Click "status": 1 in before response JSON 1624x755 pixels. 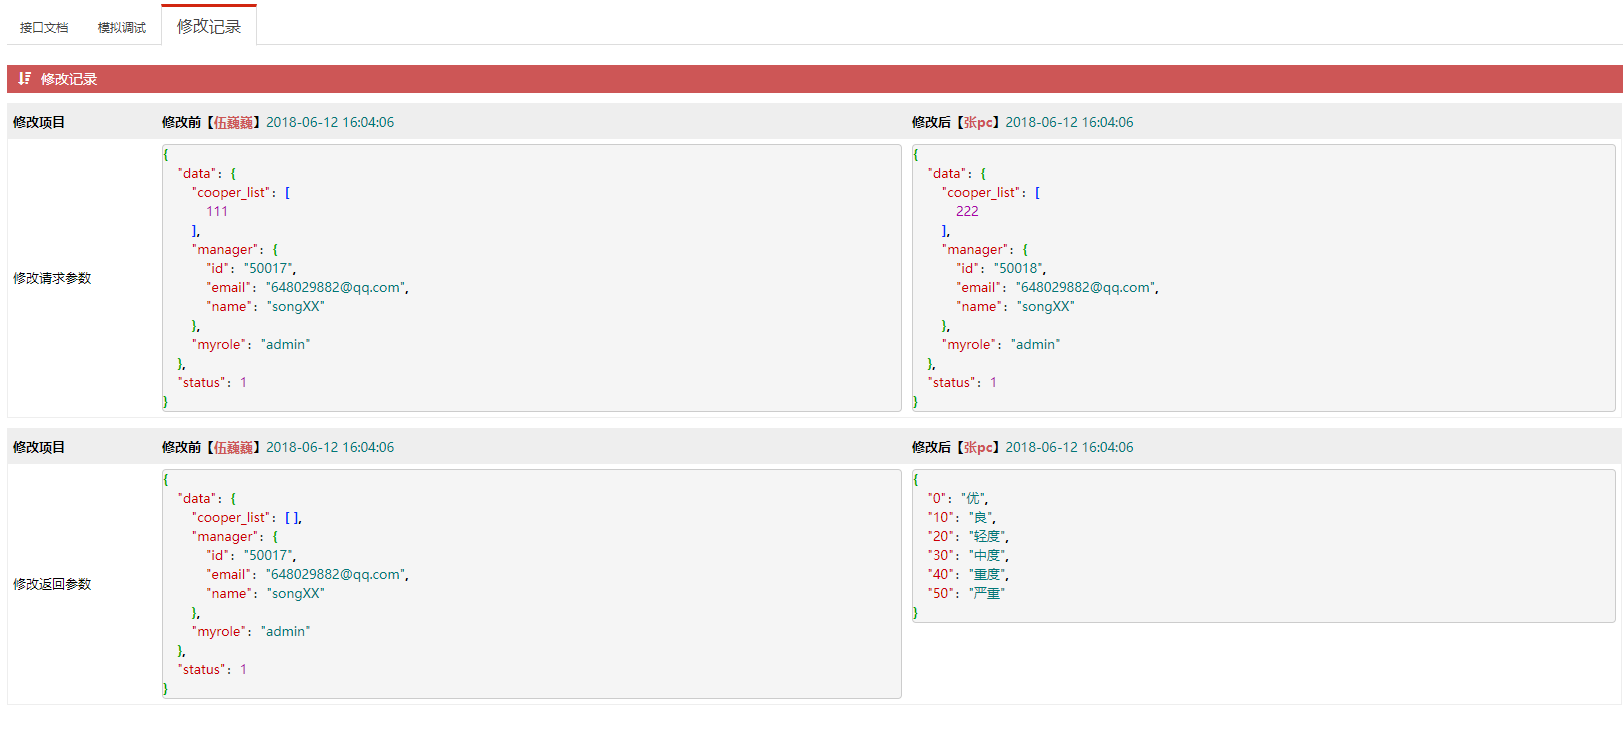pyautogui.click(x=212, y=669)
